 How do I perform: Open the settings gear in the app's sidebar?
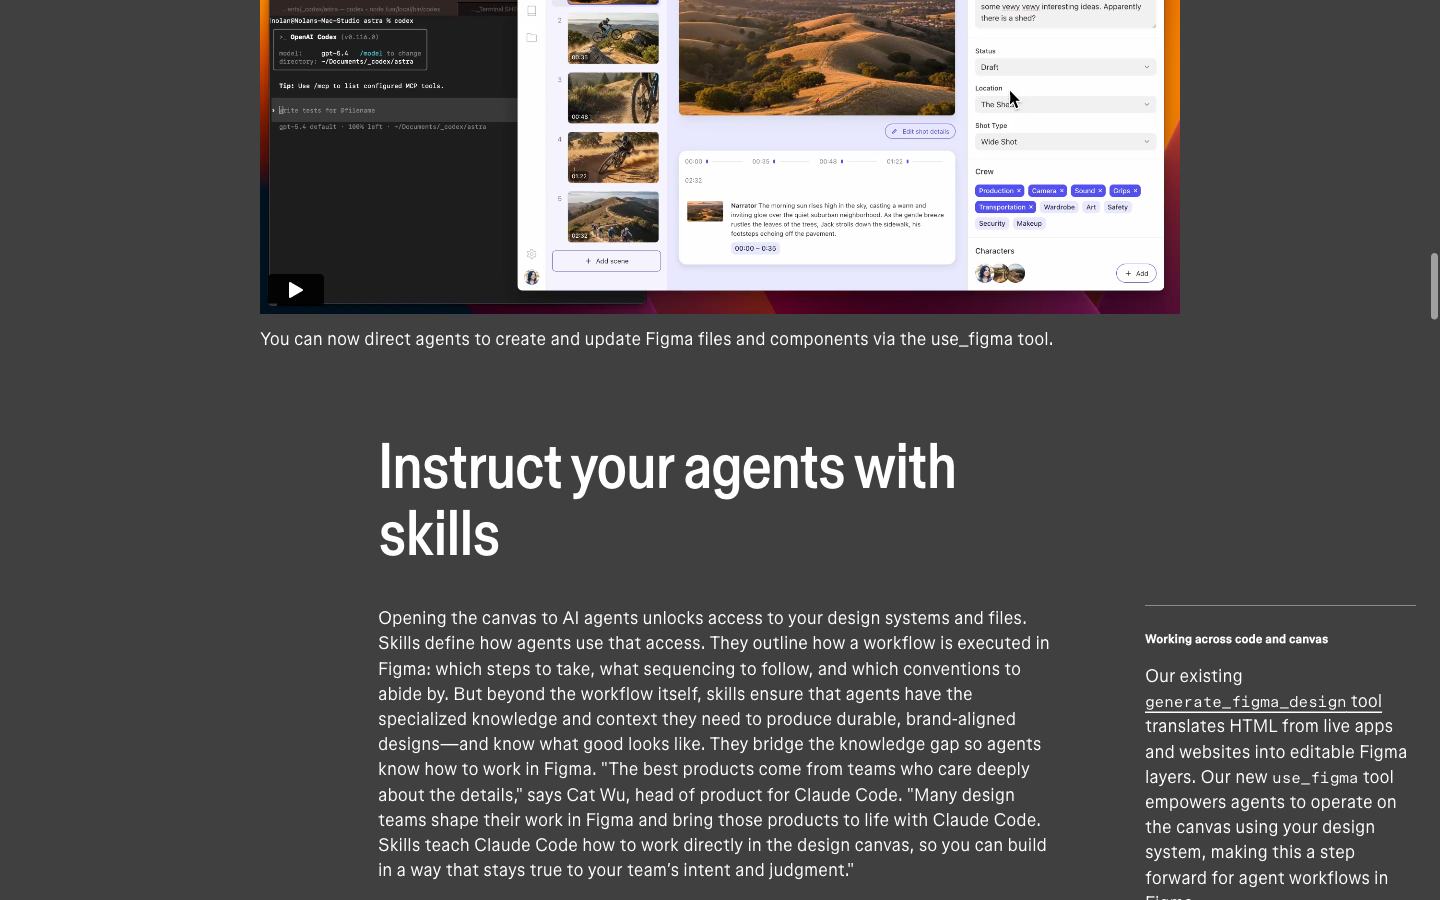point(532,254)
